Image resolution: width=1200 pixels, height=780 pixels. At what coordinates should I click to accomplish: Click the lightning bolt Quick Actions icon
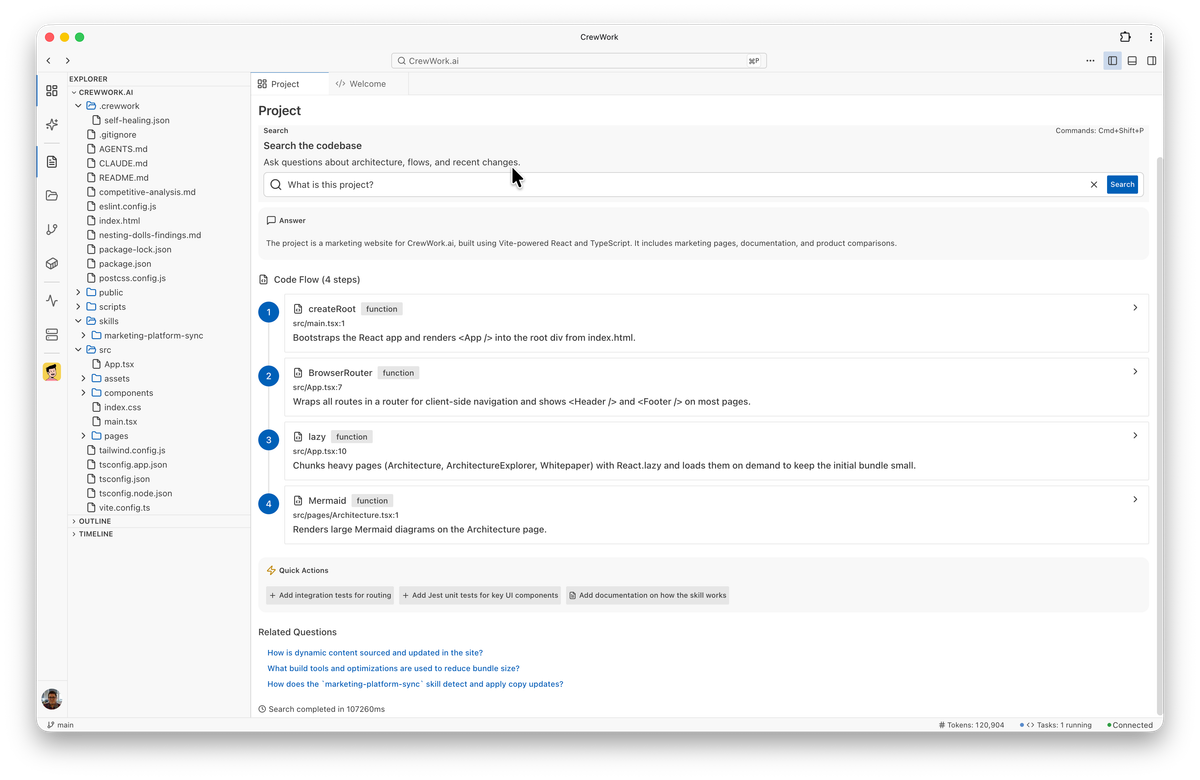tap(271, 571)
